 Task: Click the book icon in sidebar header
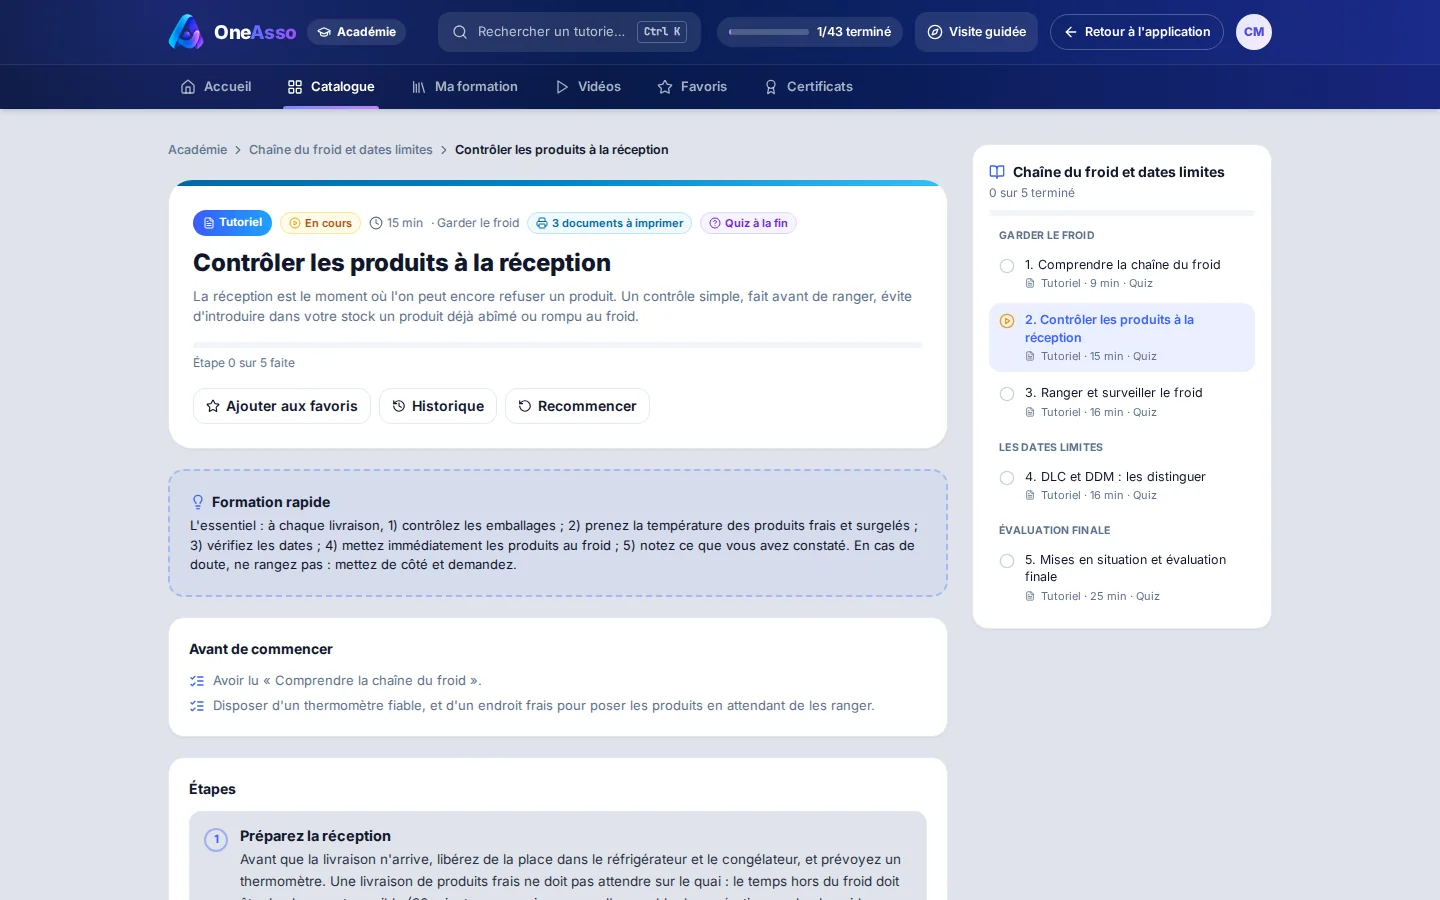point(997,172)
